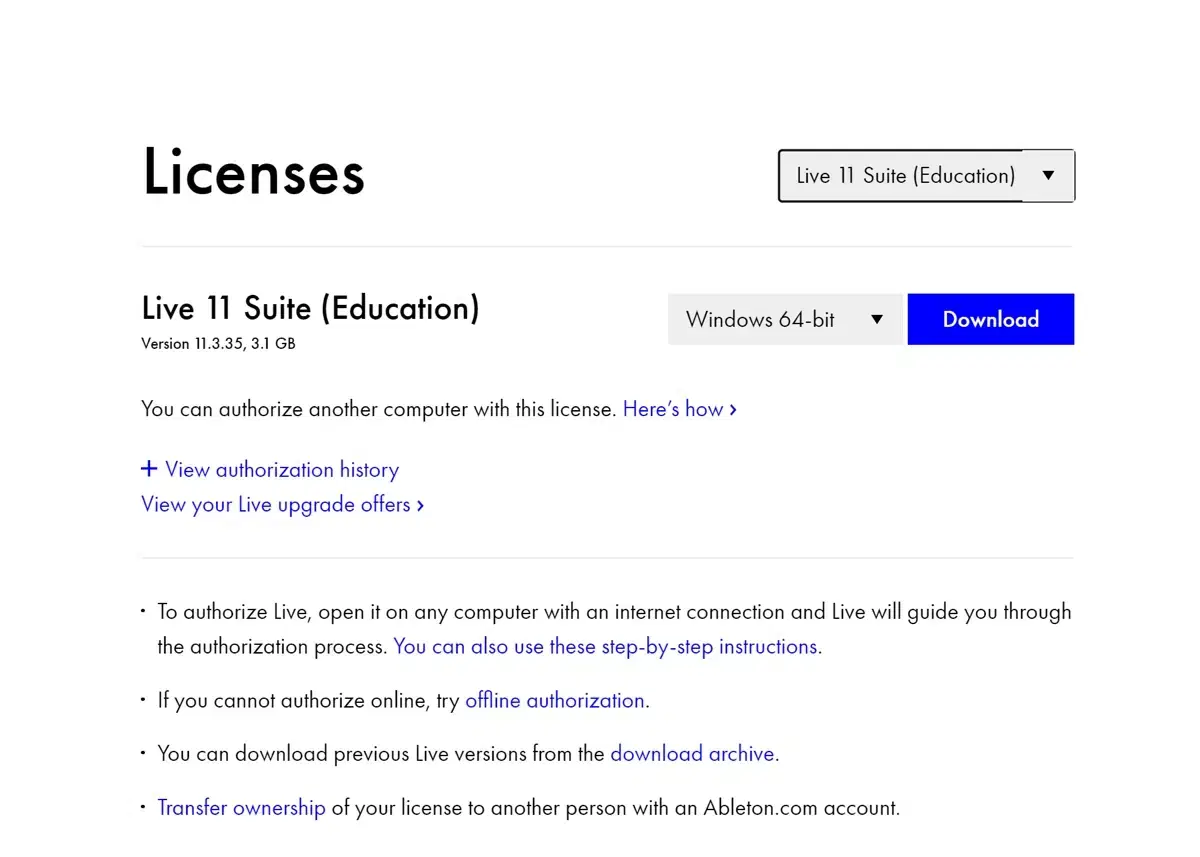This screenshot has width=1200, height=857.
Task: Open the step-by-step instructions link
Action: 606,647
